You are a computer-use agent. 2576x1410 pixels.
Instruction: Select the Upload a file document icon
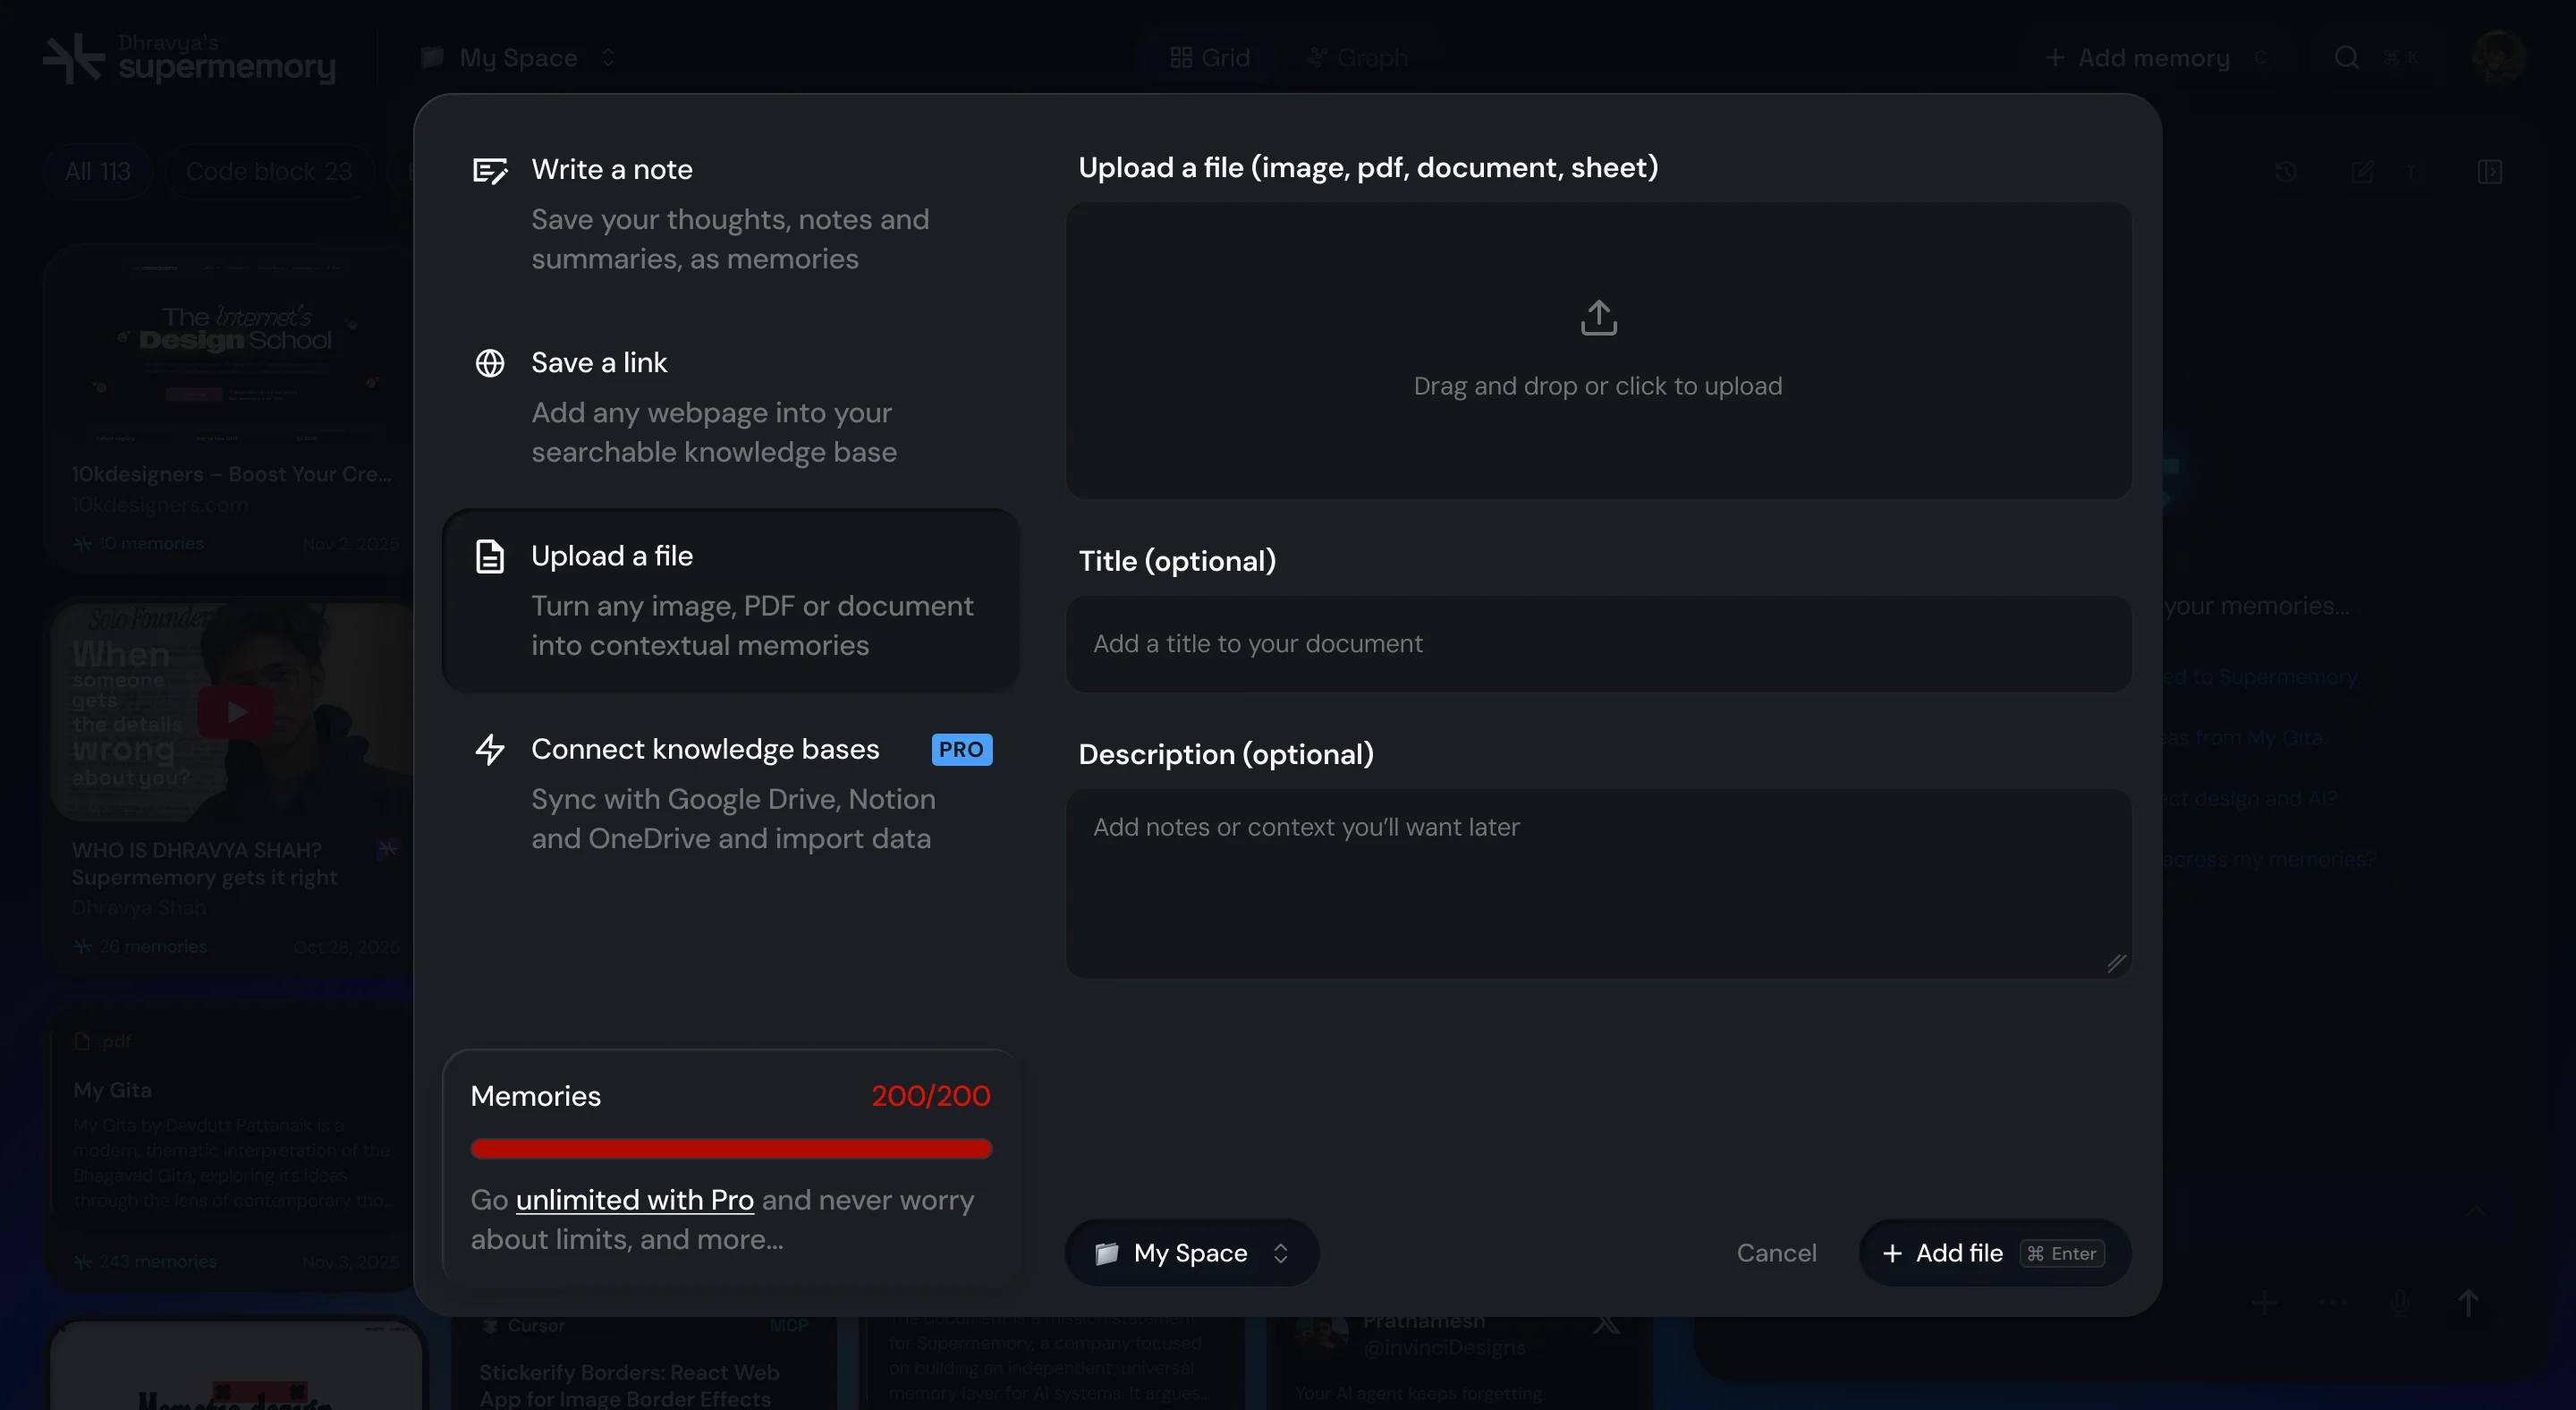(489, 557)
